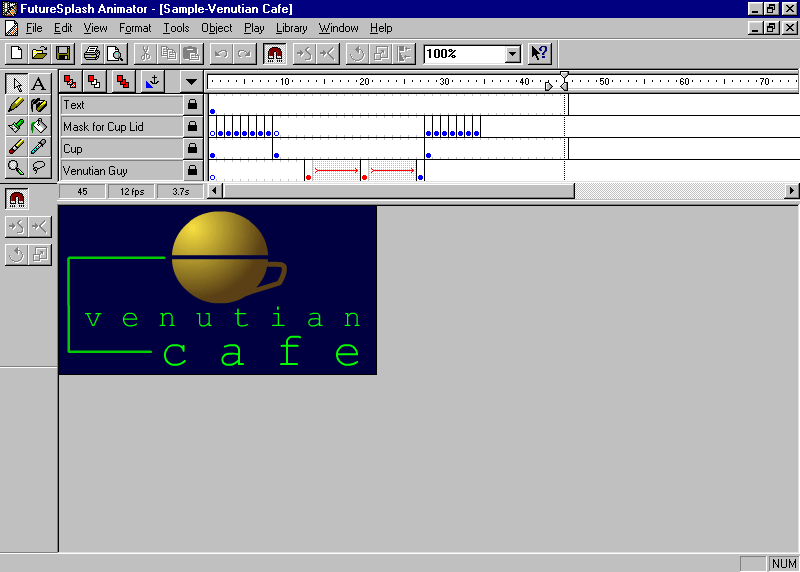Select the Text layer name
This screenshot has width=800, height=572.
(121, 105)
